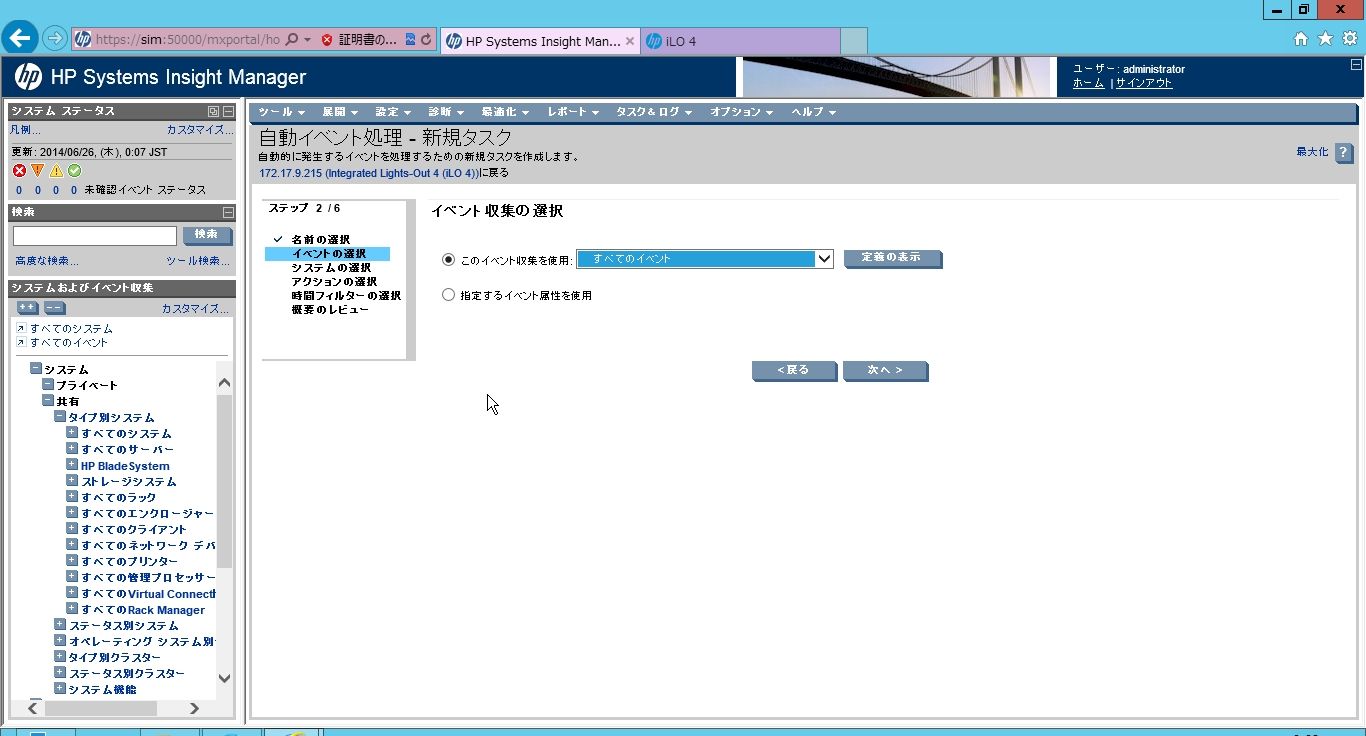Viewport: 1366px width, 736px height.
Task: Click the 最大化 link
Action: pyautogui.click(x=1312, y=151)
